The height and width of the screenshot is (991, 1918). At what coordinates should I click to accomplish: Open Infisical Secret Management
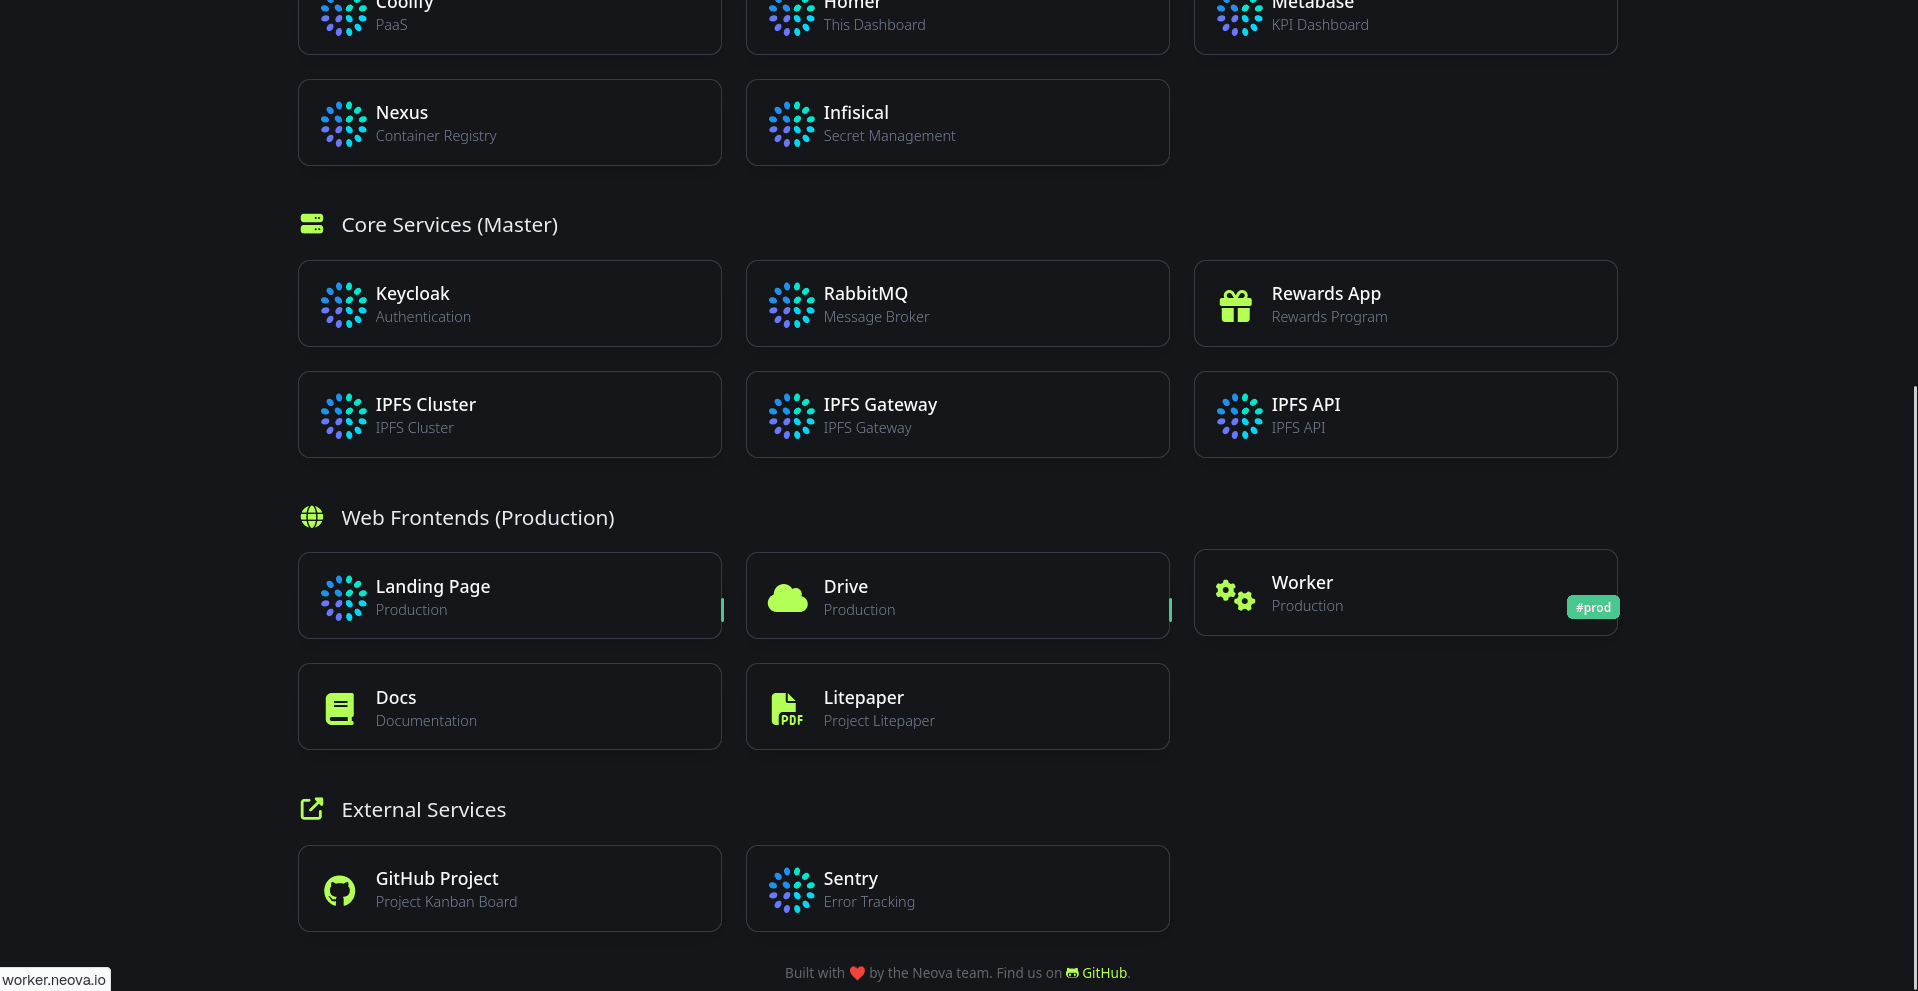[x=957, y=123]
